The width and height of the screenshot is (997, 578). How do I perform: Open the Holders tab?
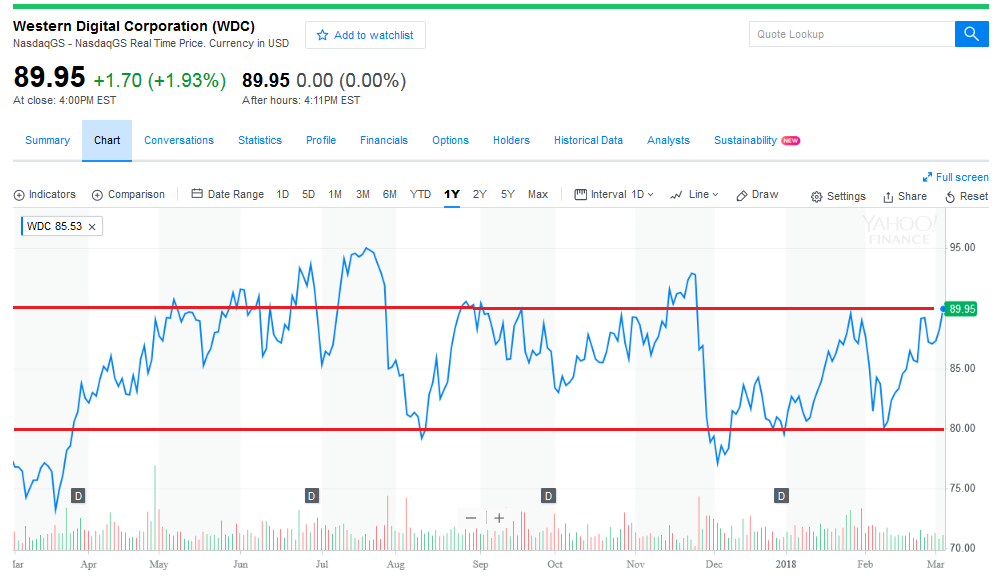(x=511, y=141)
